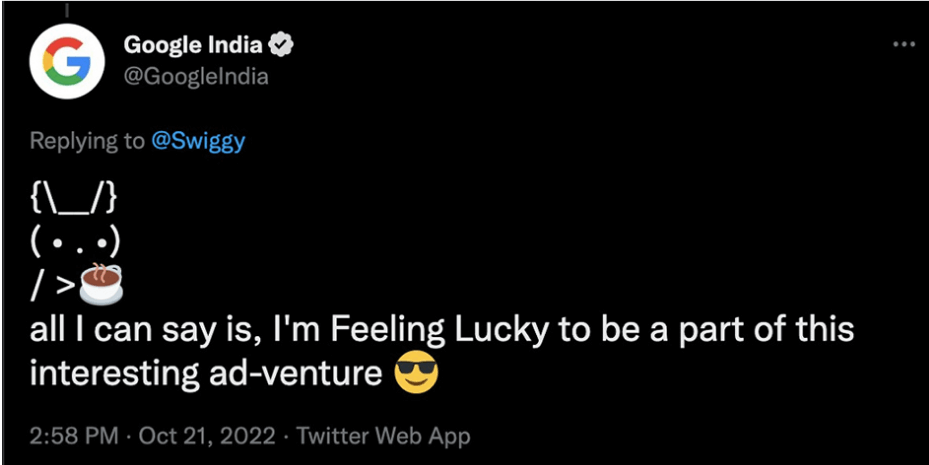Image resolution: width=929 pixels, height=465 pixels.
Task: Open the Twitter Web App source link
Action: coord(383,437)
